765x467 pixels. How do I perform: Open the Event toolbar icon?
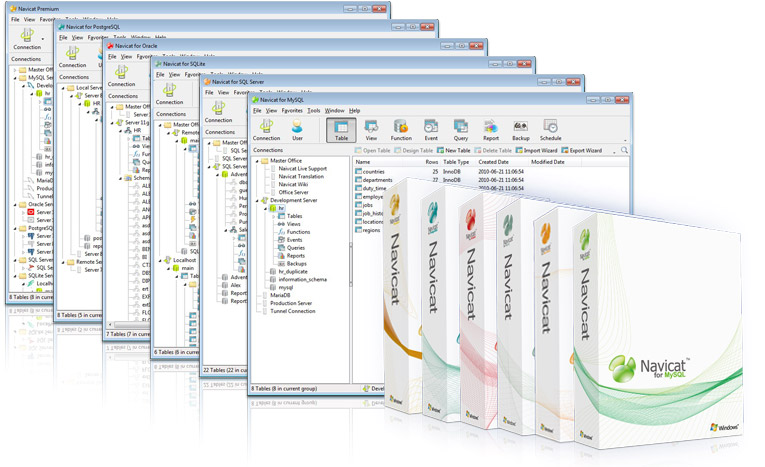431,130
